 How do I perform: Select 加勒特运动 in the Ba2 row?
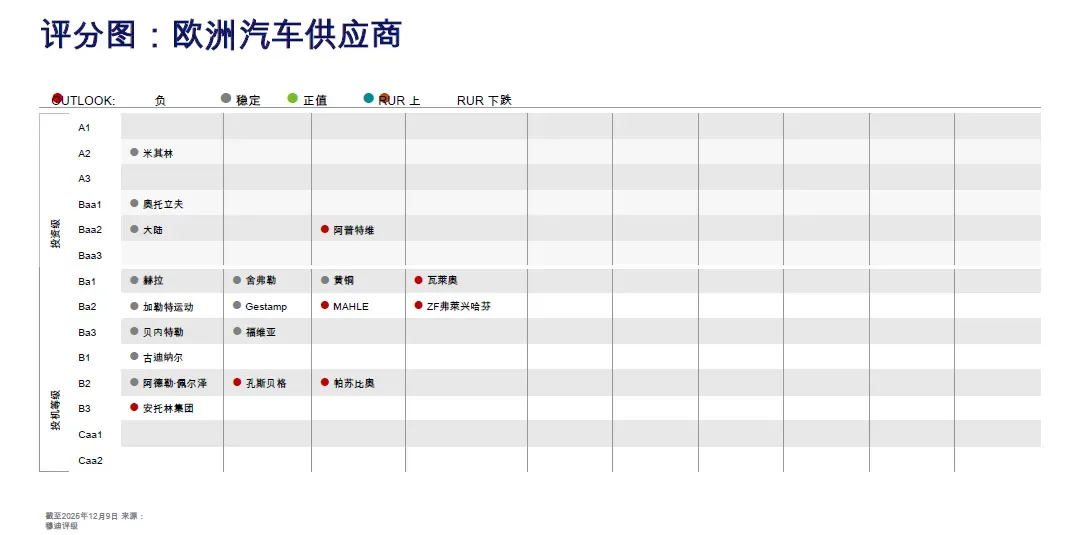tap(168, 307)
